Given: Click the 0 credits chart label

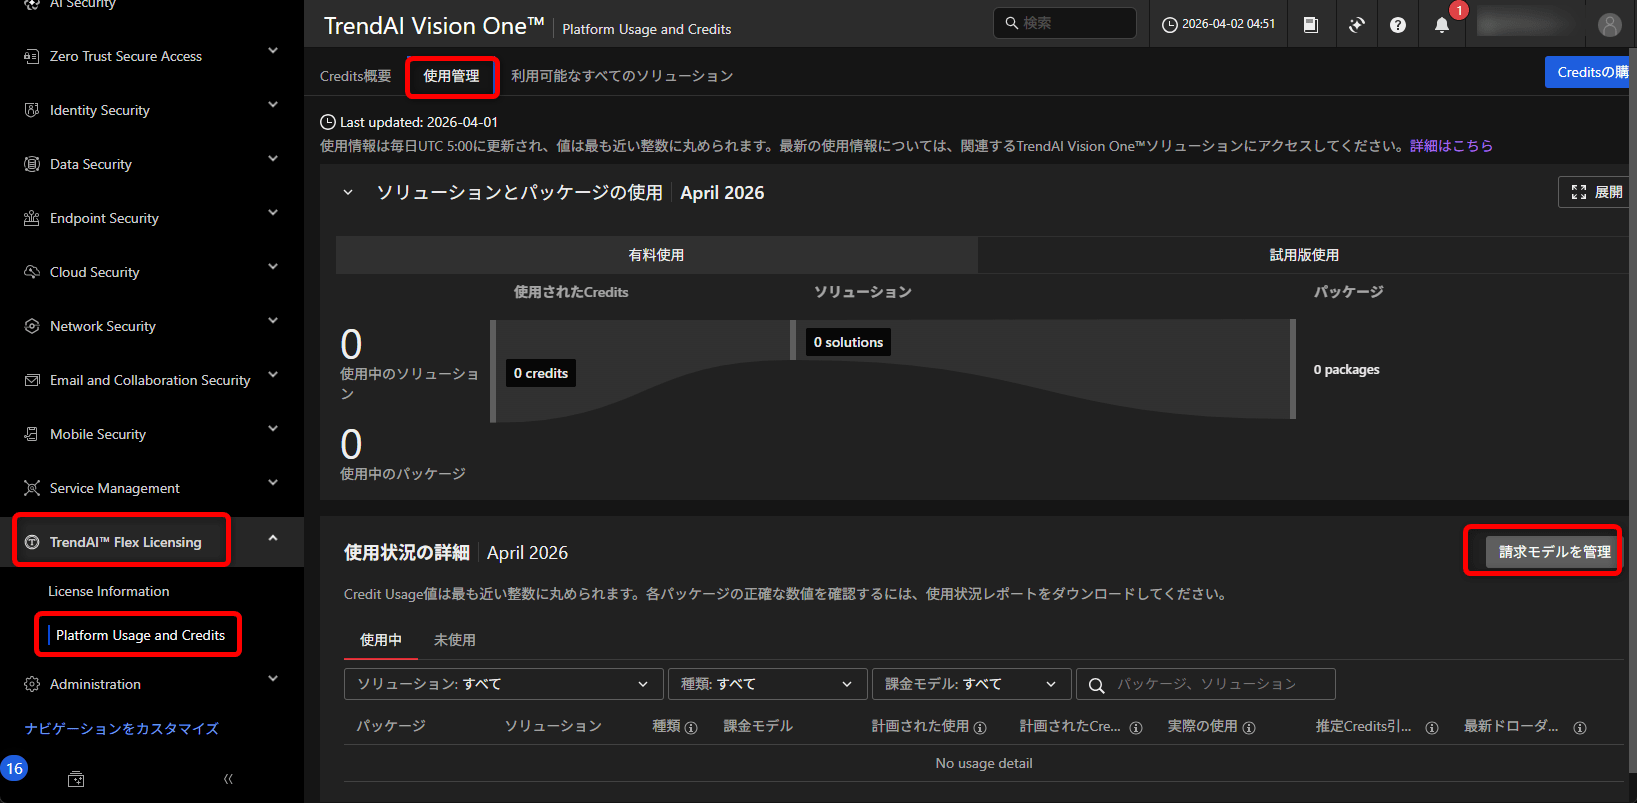Looking at the screenshot, I should [x=541, y=373].
